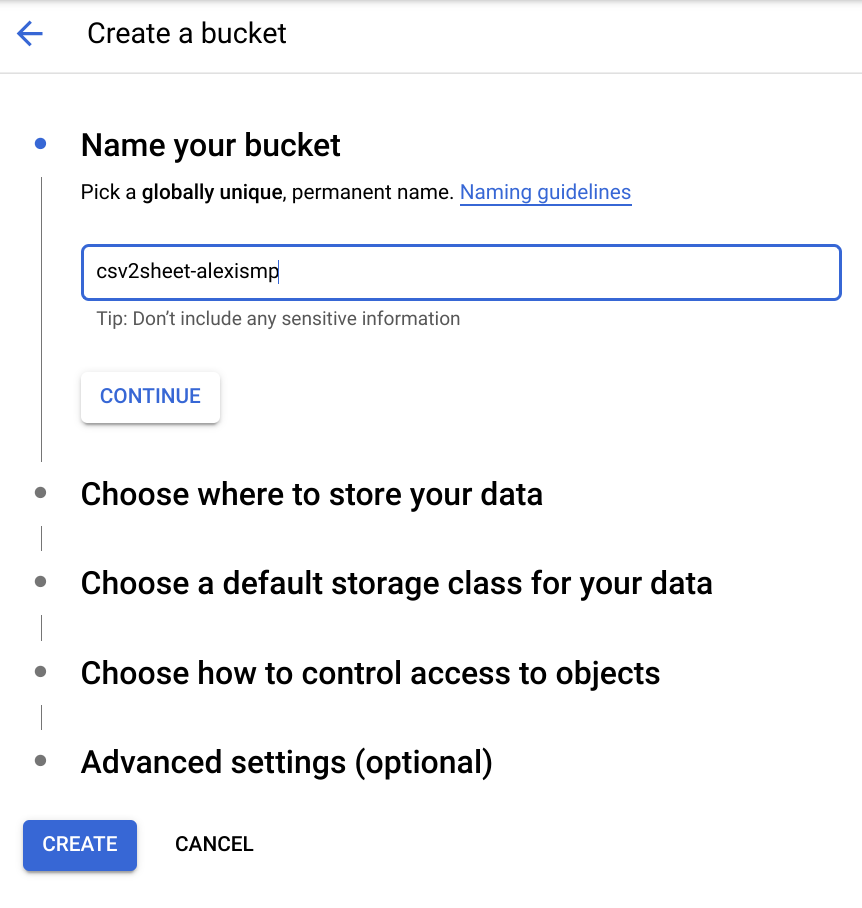This screenshot has width=862, height=908.
Task: Select the storage class step bullet
Action: coord(41,581)
